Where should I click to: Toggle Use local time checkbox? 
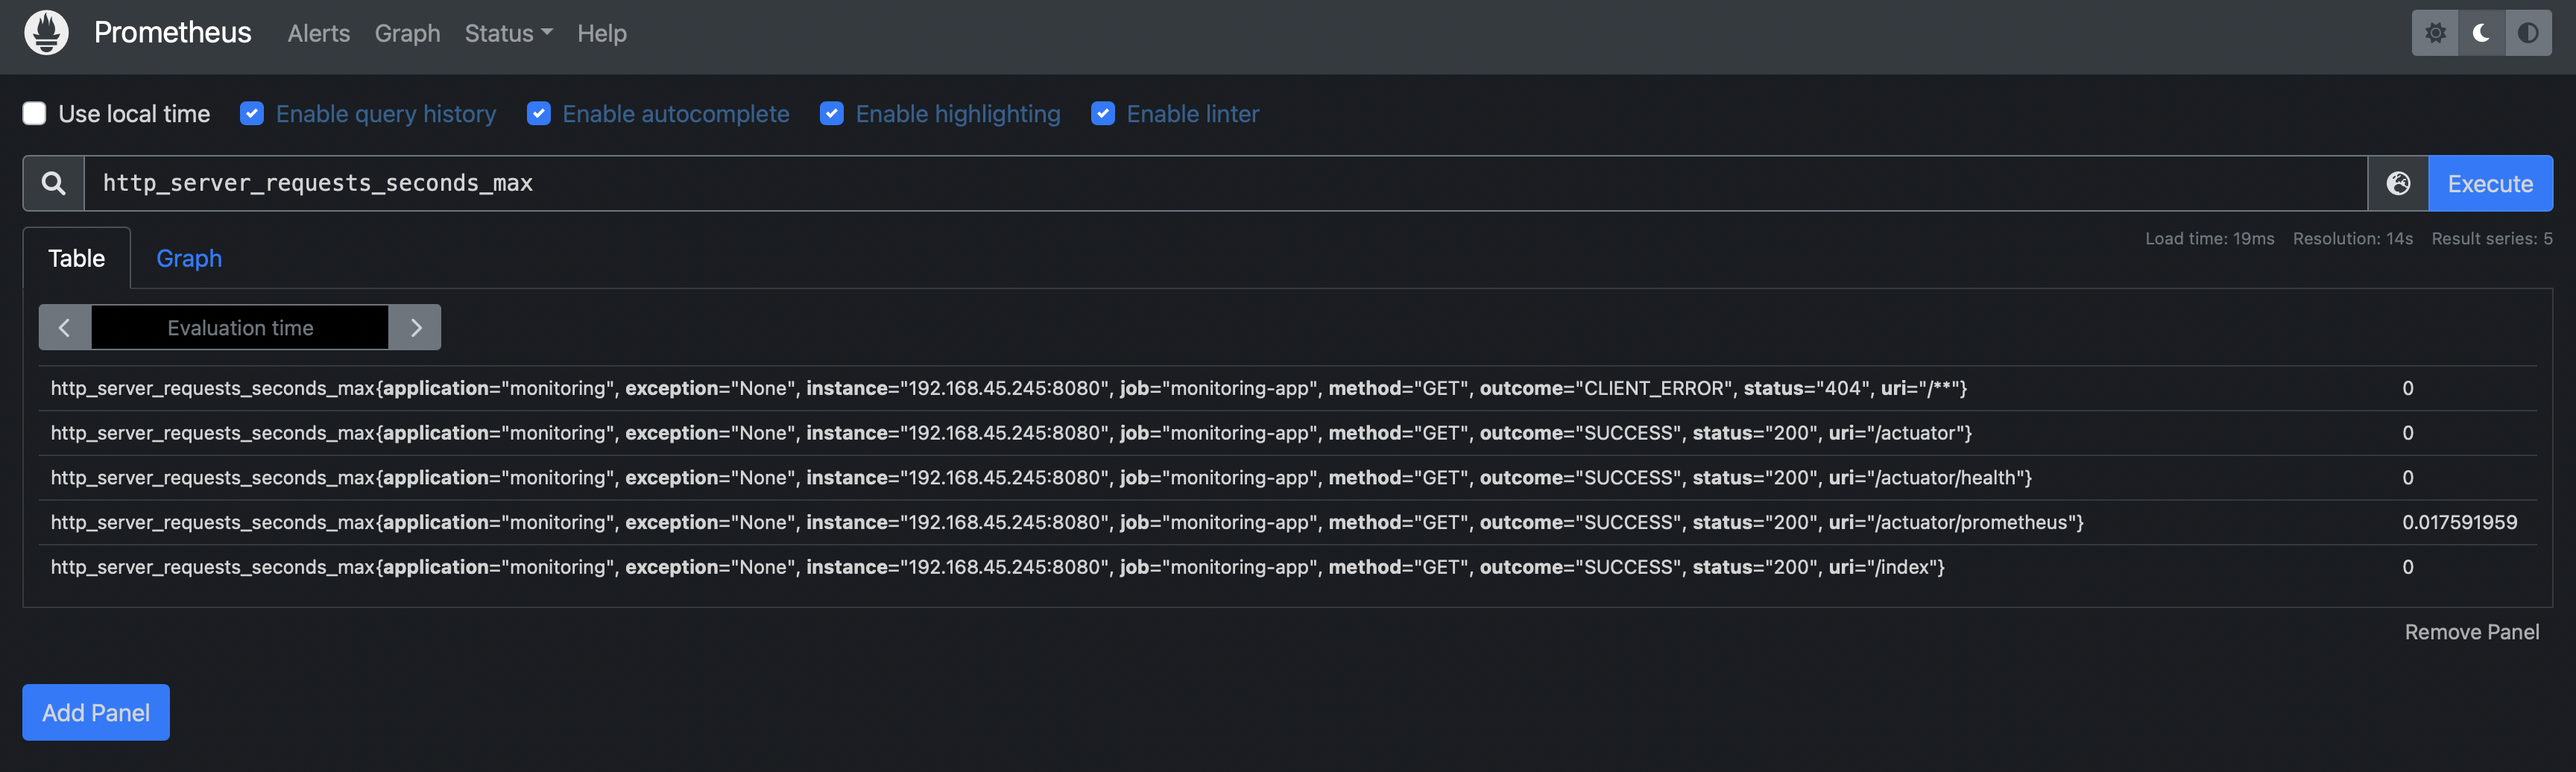pyautogui.click(x=34, y=113)
